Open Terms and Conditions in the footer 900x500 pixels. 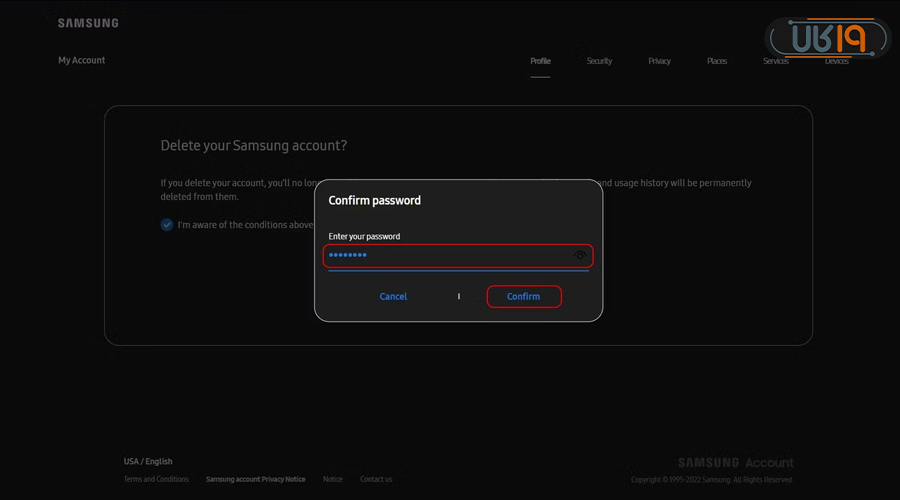point(155,479)
